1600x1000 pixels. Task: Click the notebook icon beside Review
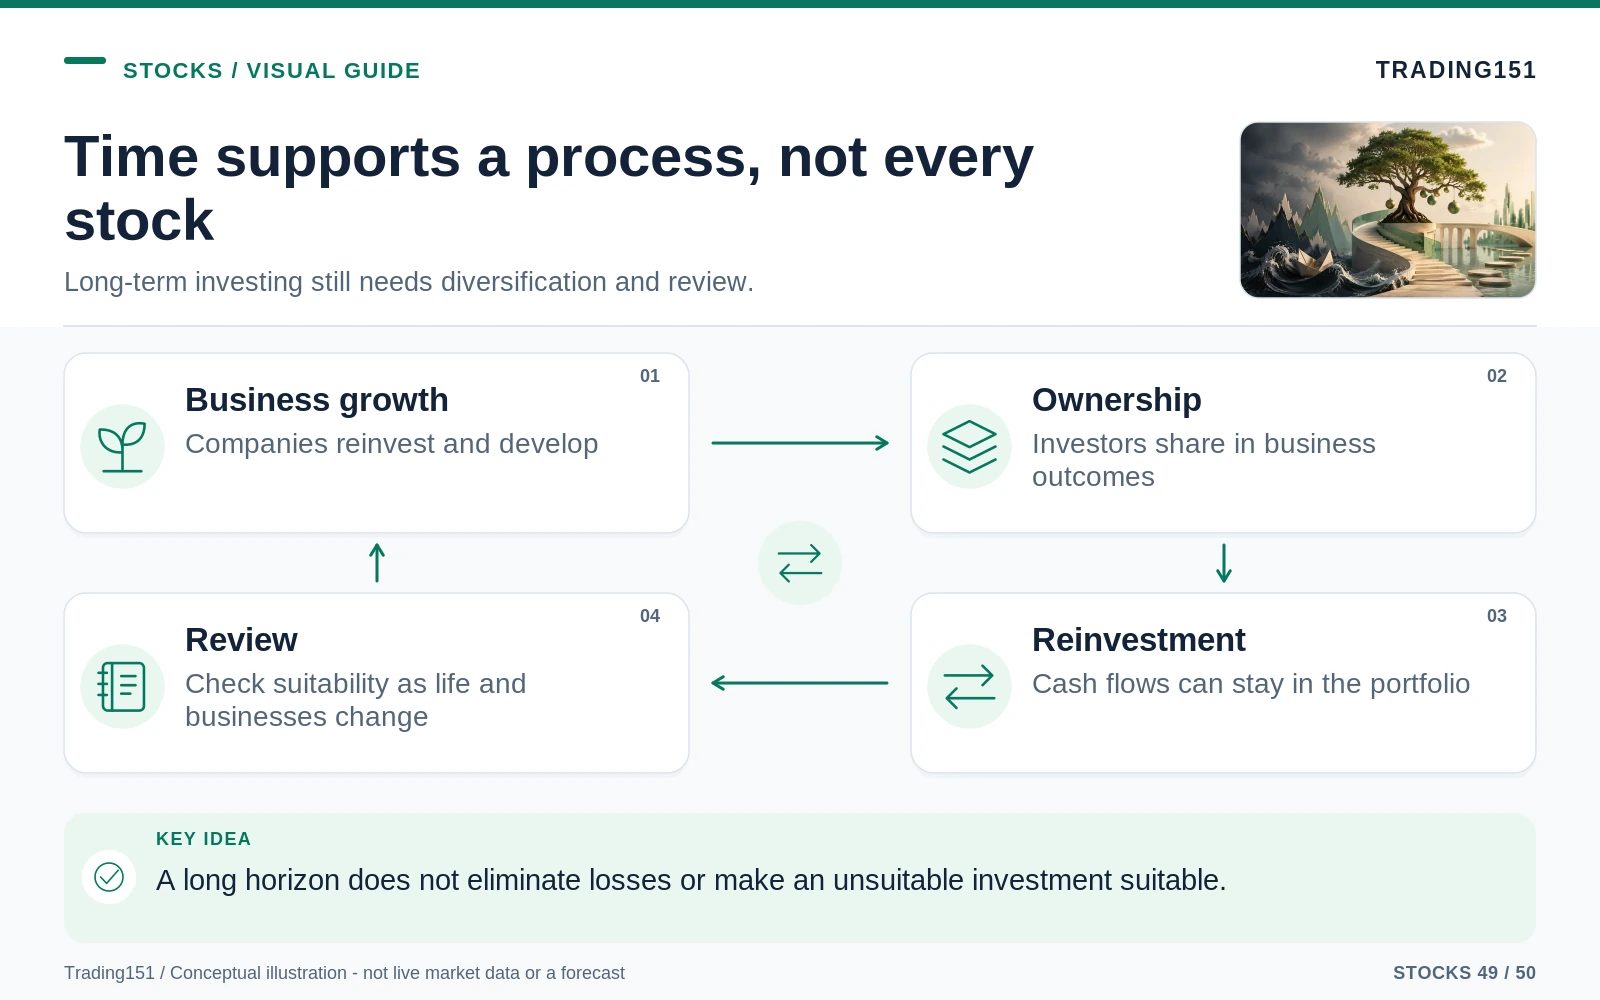(122, 686)
